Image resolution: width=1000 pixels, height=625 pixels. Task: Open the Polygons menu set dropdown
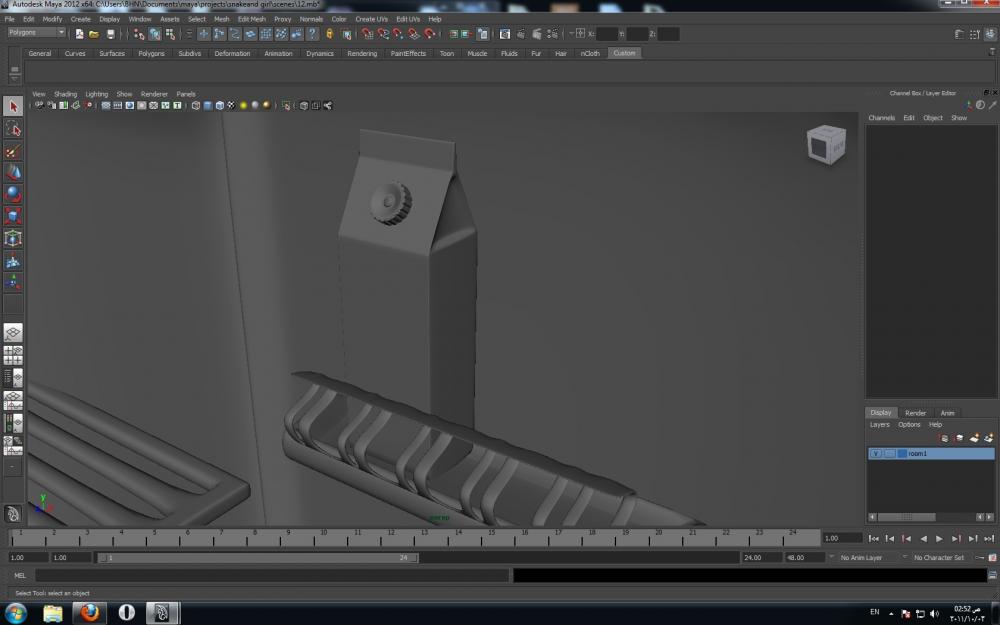click(x=36, y=33)
